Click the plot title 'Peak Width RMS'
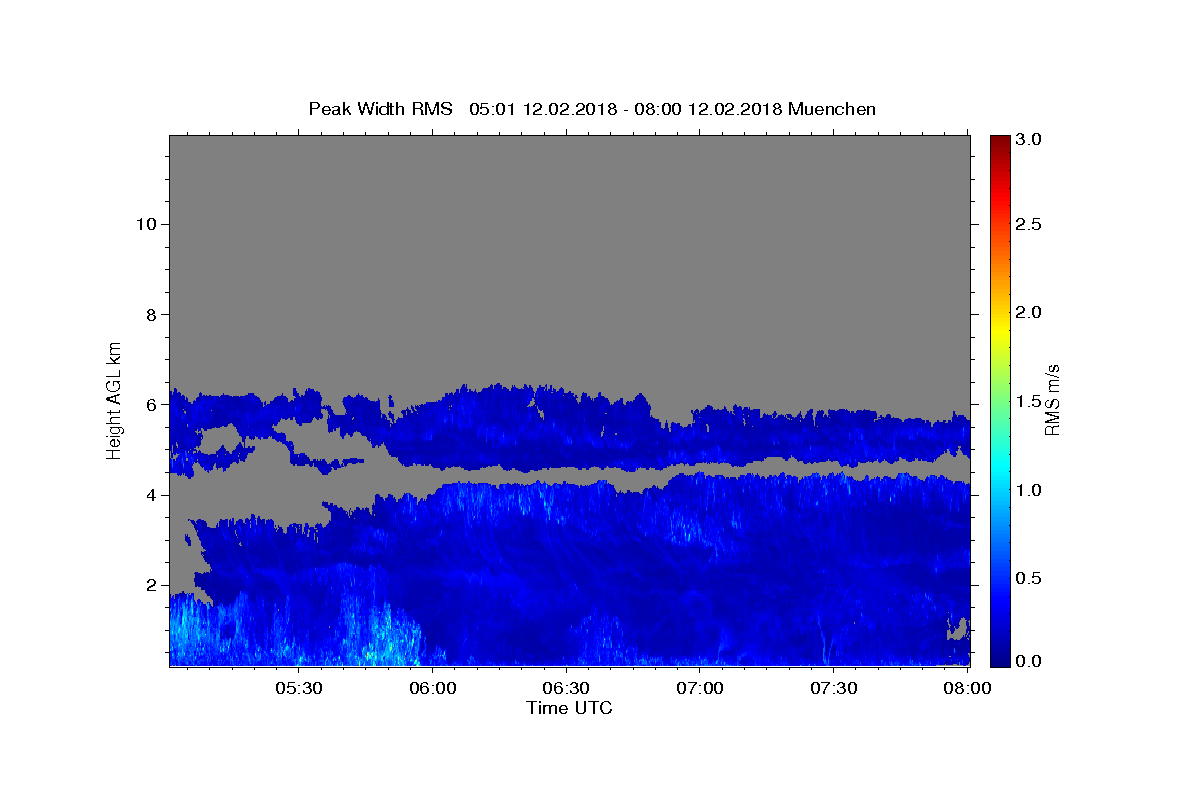The height and width of the screenshot is (800, 1200). coord(381,109)
